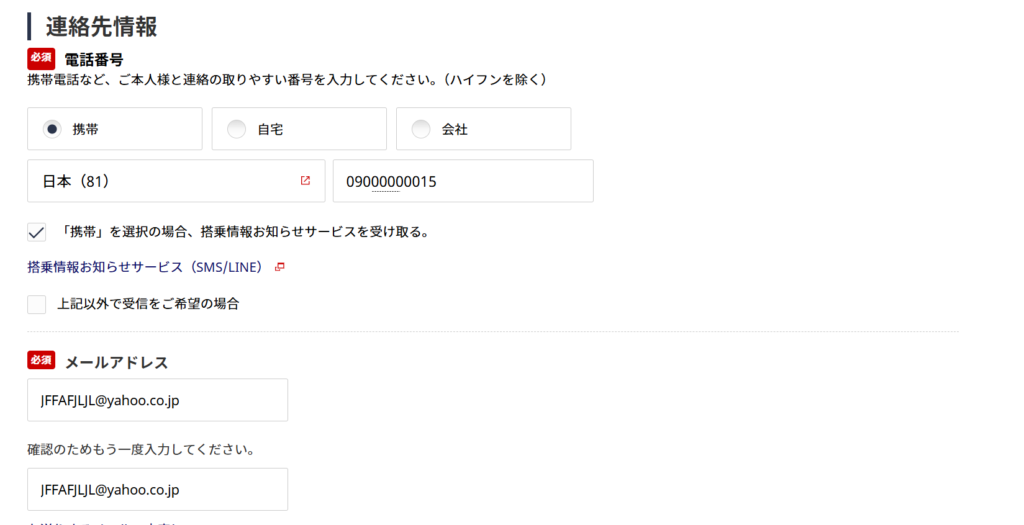Click the 必須 badge beside メールアドレス
Screen dimensions: 1024x525
click(41, 361)
